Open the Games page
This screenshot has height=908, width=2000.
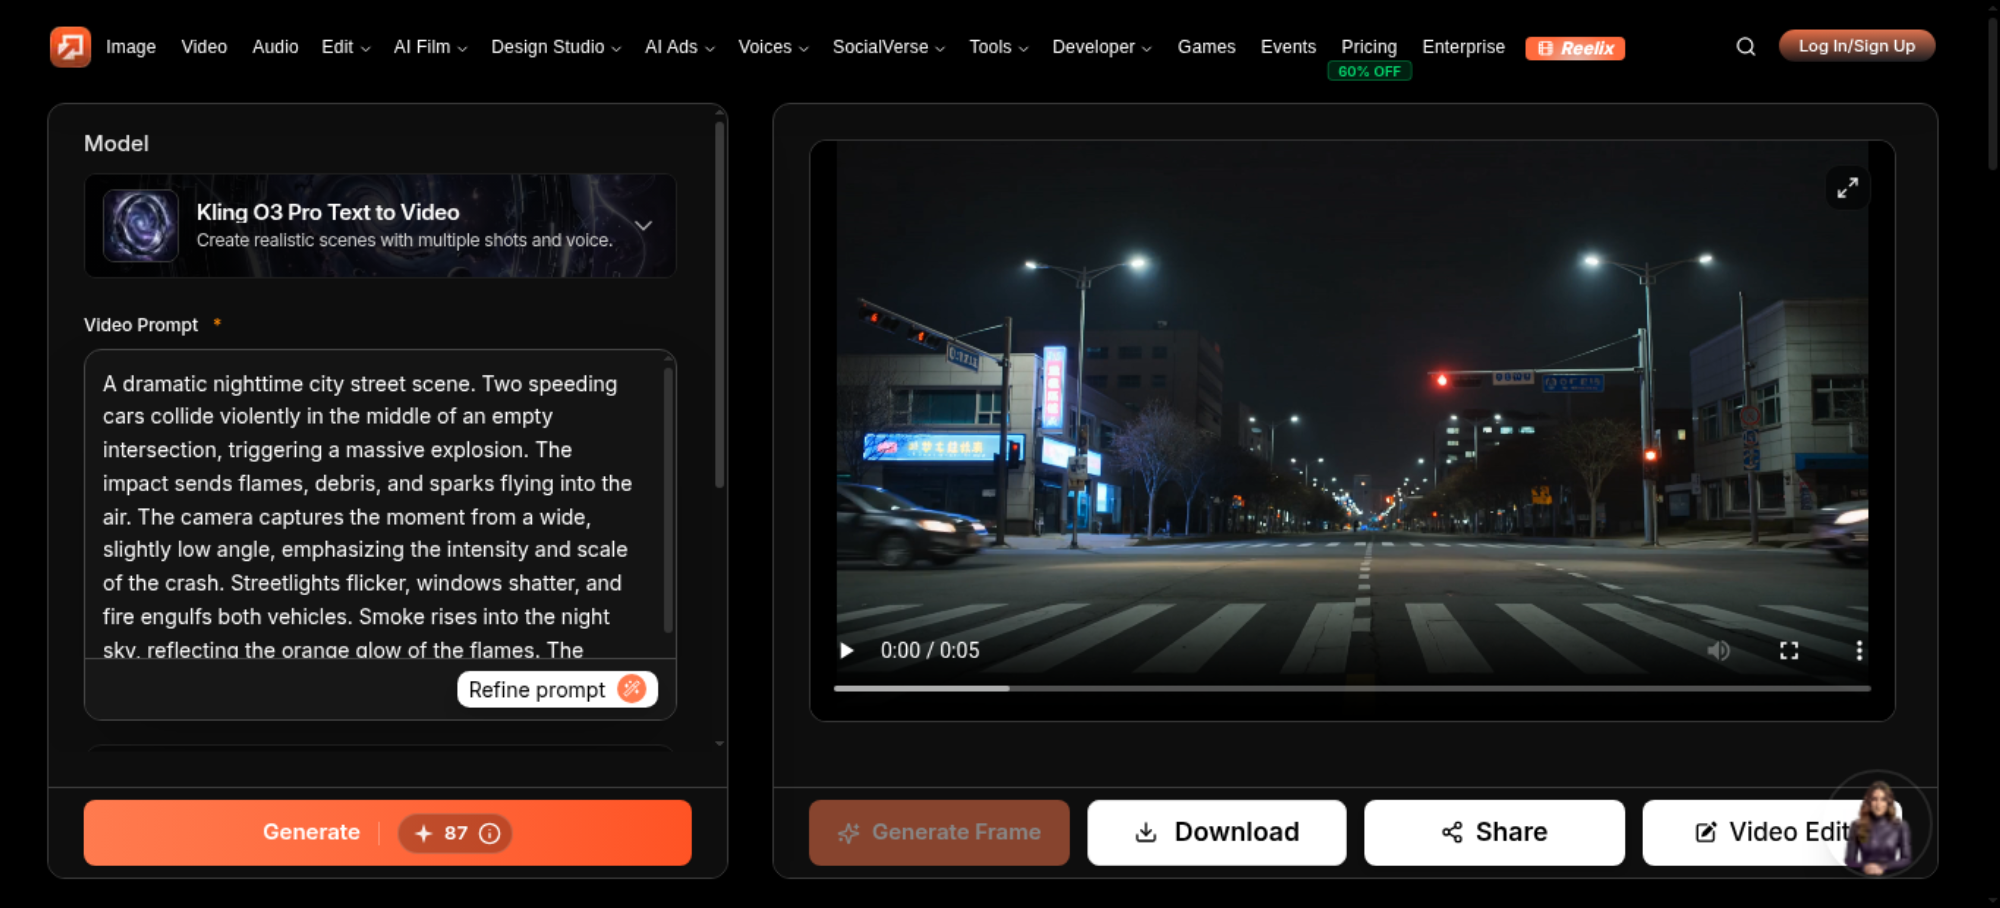point(1206,47)
